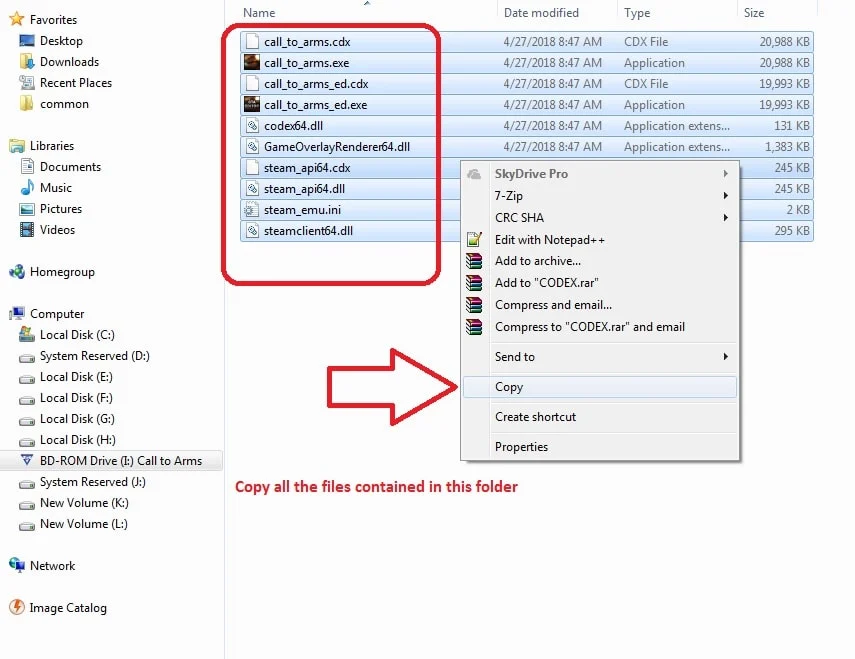Viewport: 855px width, 659px height.
Task: Sort files by the Name column header
Action: click(260, 13)
